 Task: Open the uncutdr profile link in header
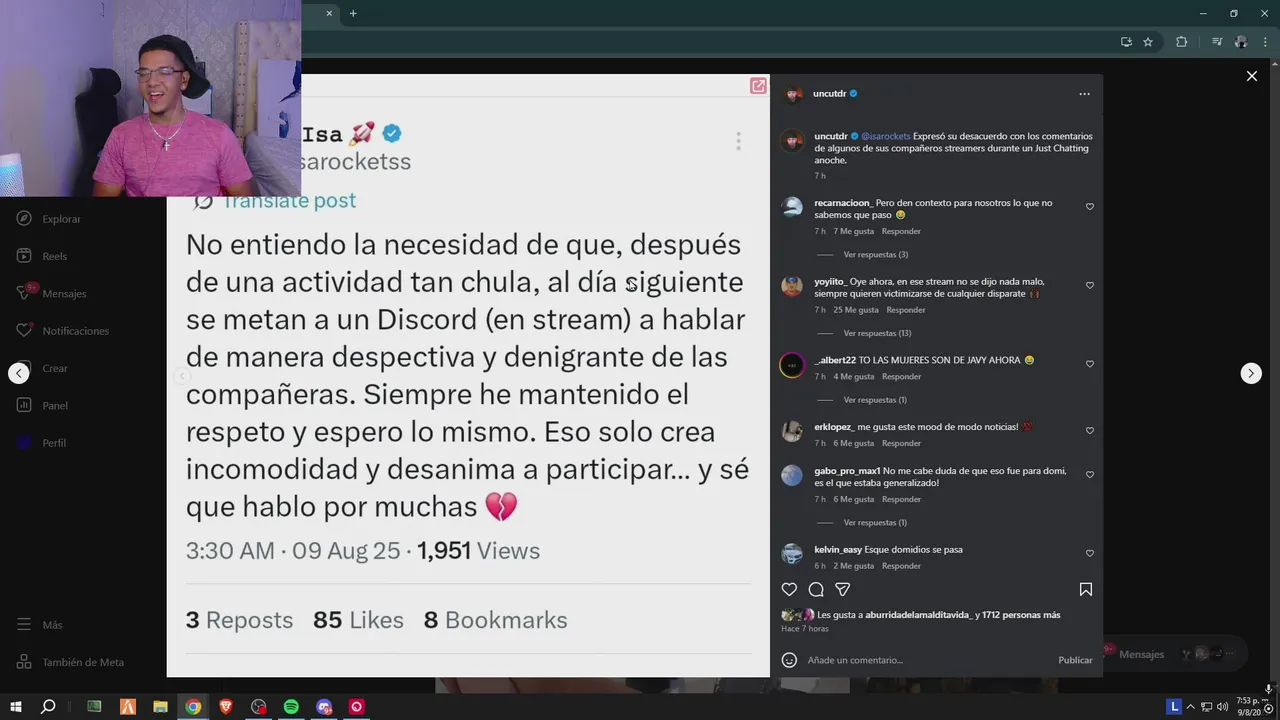pos(830,94)
